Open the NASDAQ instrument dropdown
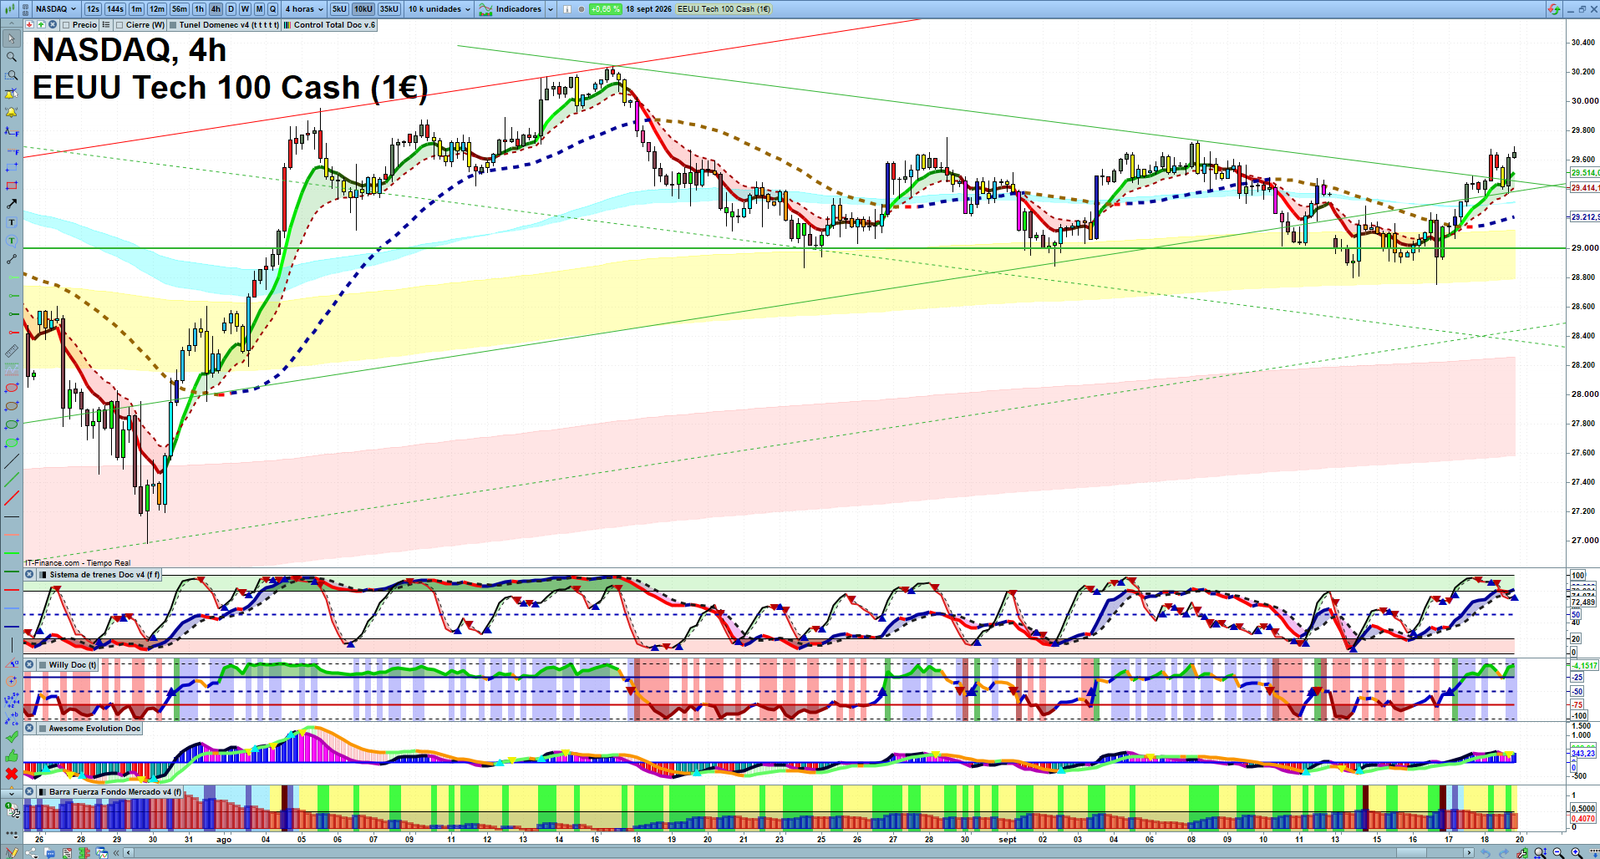 pos(55,9)
